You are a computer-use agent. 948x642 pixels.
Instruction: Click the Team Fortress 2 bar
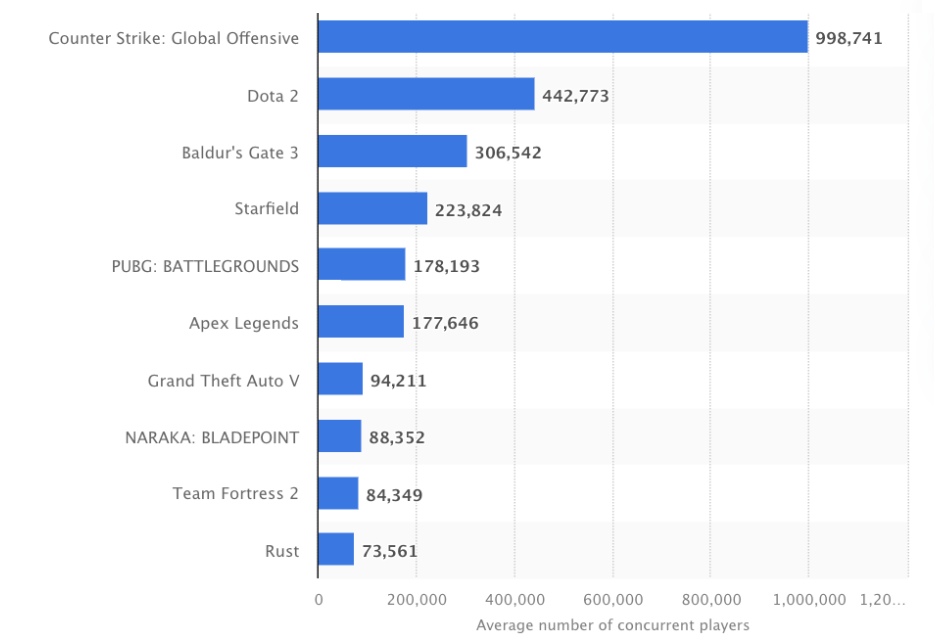338,493
